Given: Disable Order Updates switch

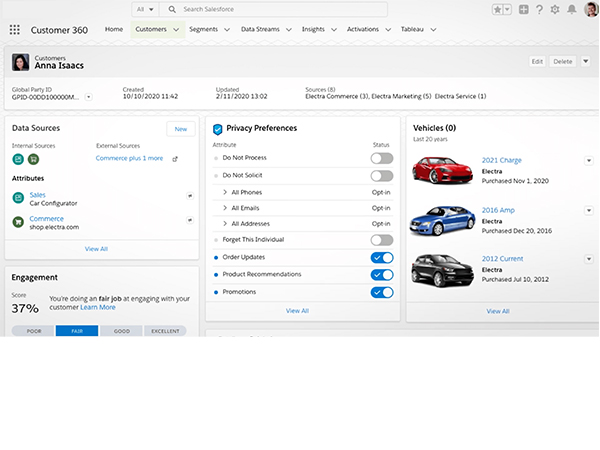Looking at the screenshot, I should [382, 258].
